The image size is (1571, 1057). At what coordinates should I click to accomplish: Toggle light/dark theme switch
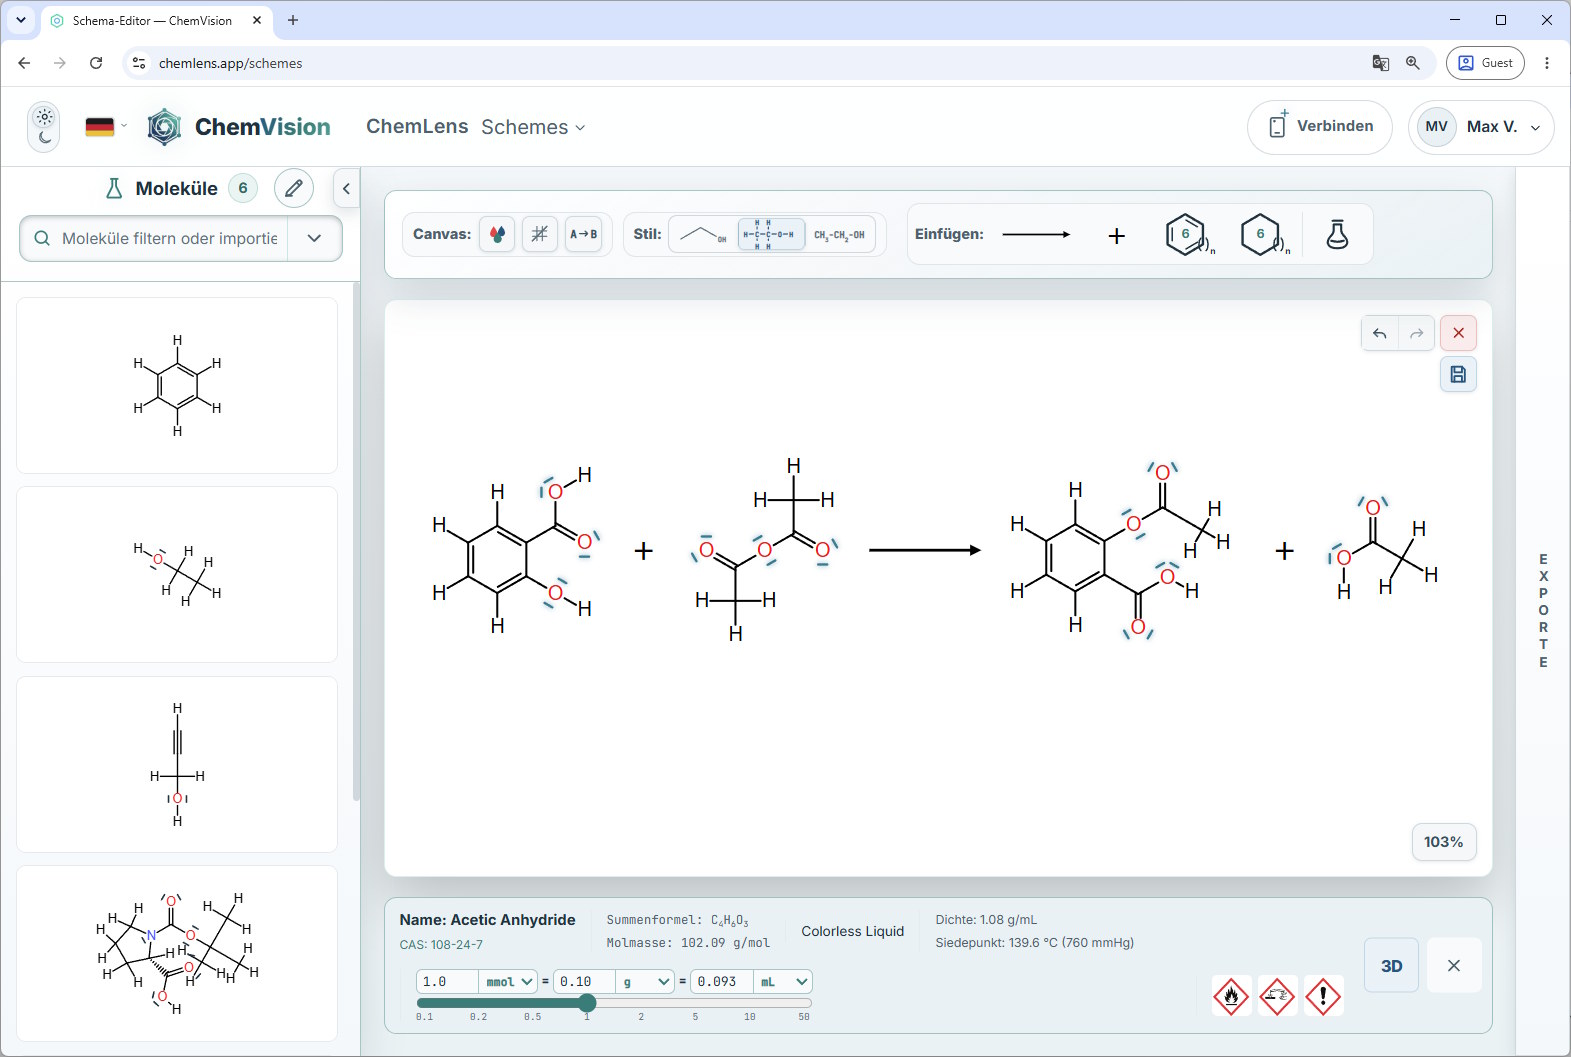(x=44, y=127)
